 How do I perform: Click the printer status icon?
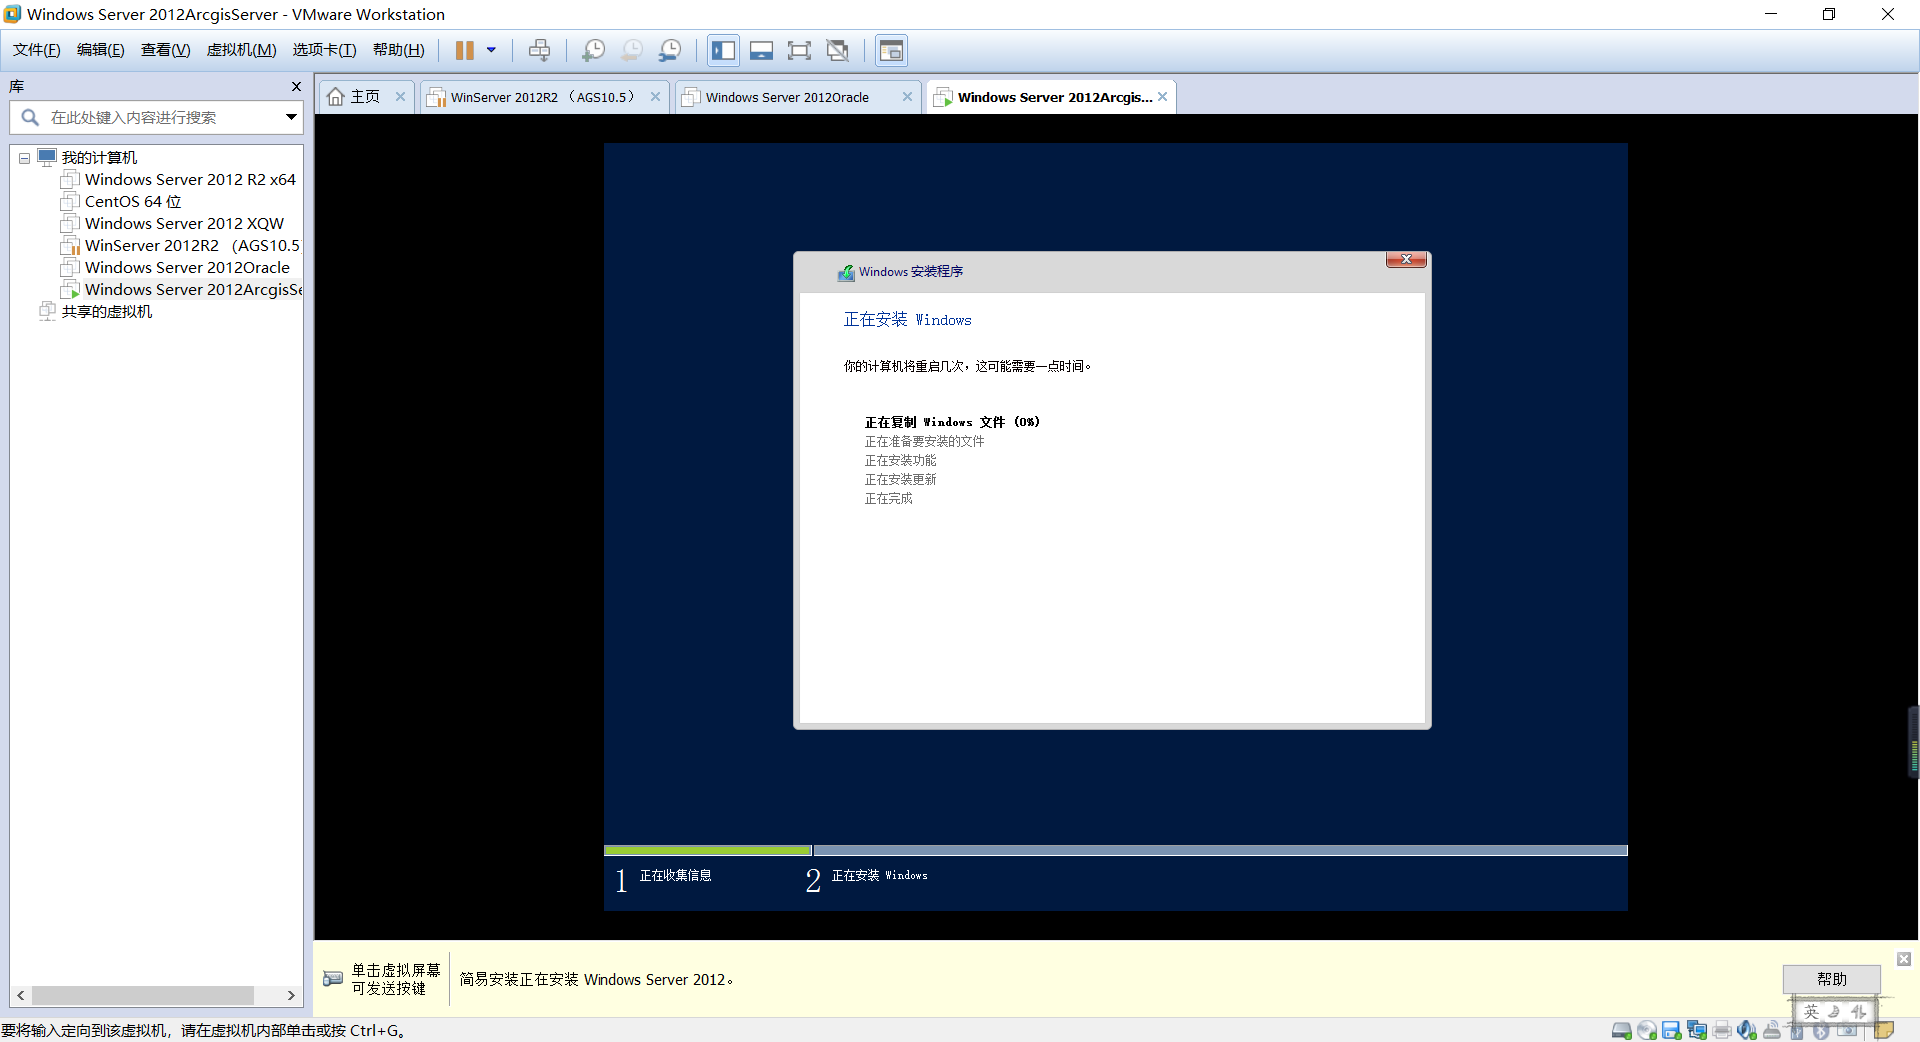[x=1722, y=1031]
